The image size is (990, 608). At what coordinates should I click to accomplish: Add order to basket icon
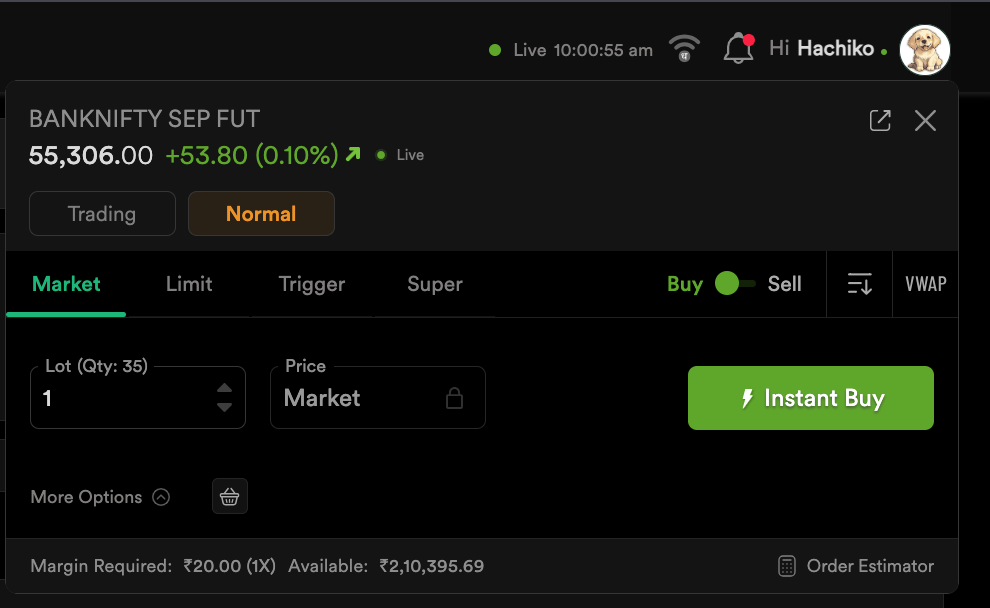230,496
